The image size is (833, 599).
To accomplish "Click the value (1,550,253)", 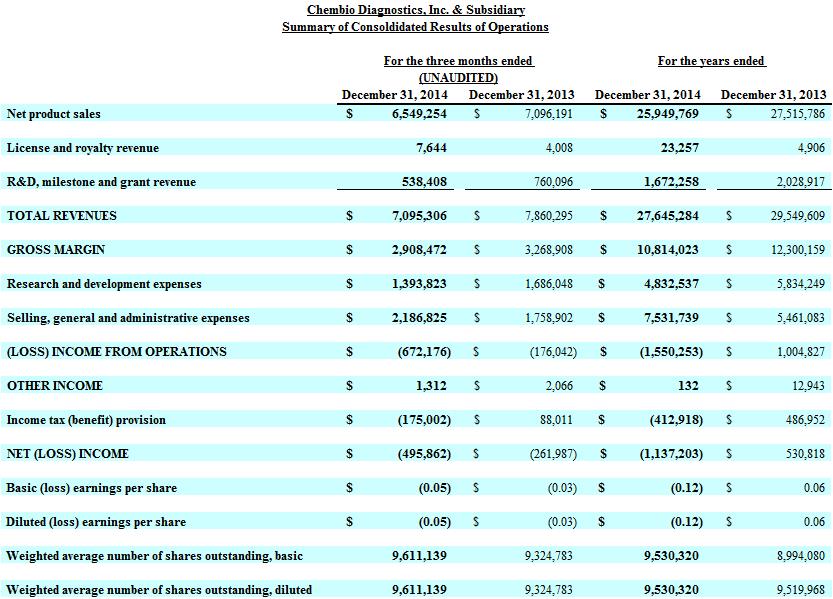I will pos(671,352).
